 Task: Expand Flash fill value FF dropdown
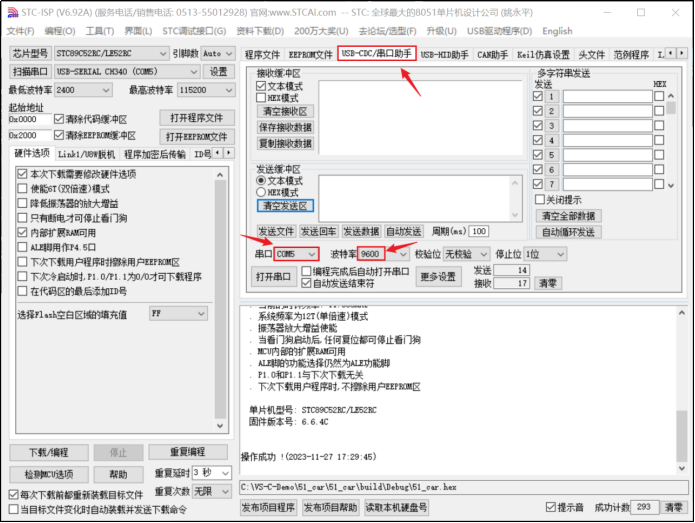201,314
